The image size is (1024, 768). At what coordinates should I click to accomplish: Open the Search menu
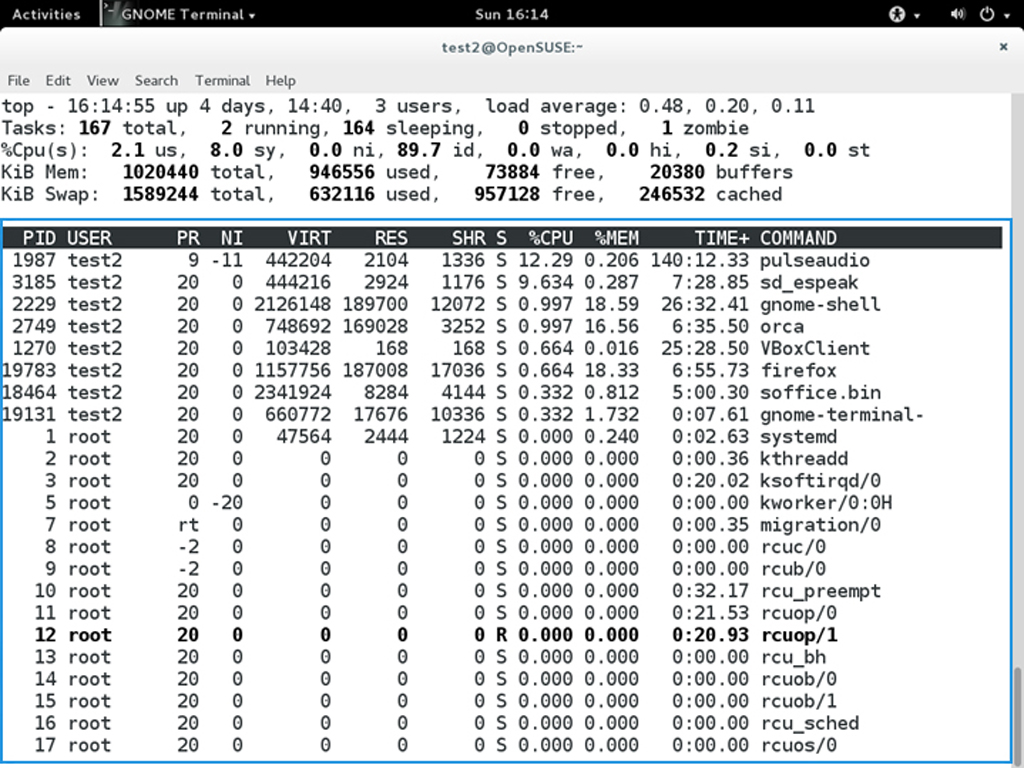(156, 80)
